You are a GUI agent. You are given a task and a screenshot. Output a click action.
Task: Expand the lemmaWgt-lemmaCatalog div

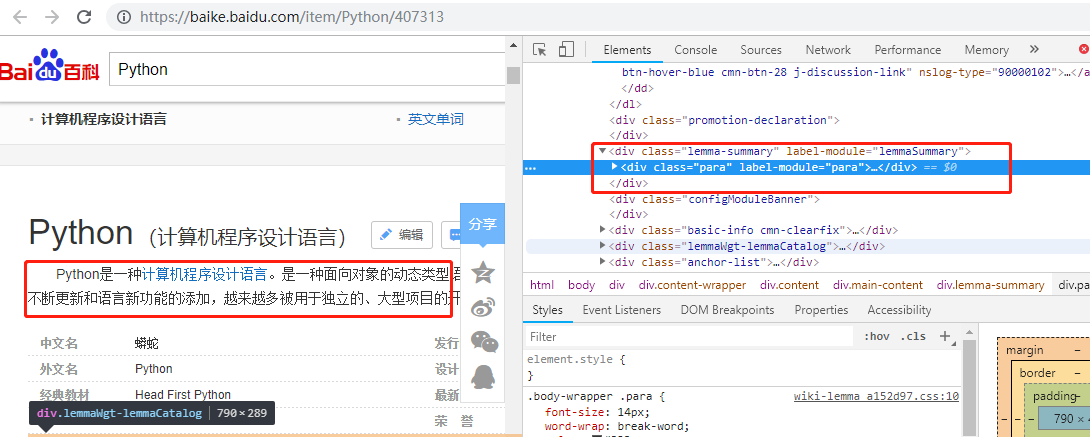(602, 245)
